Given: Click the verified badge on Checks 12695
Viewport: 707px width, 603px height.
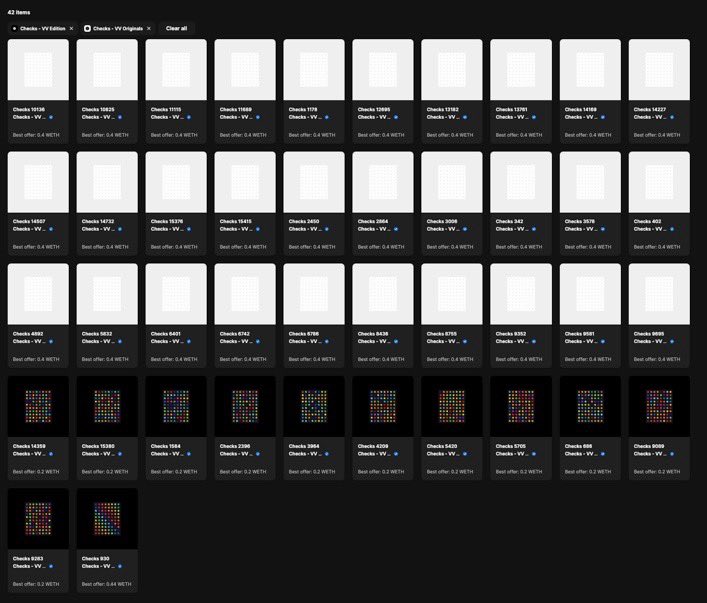Looking at the screenshot, I should tap(396, 117).
